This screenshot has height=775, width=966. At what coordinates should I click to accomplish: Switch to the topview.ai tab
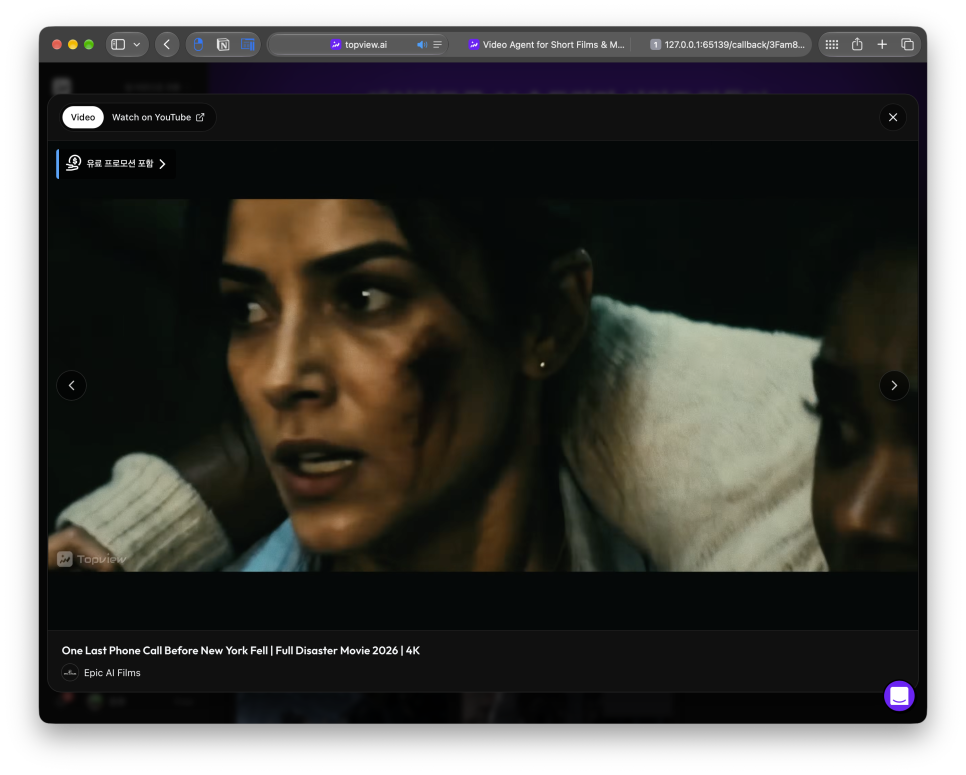(359, 44)
